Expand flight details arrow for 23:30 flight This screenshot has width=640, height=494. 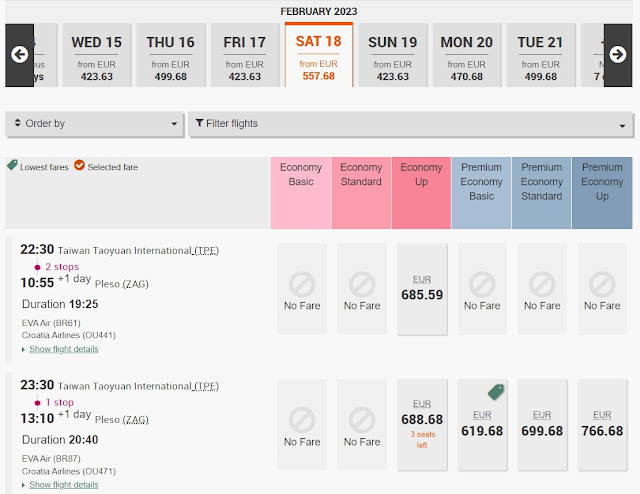pyautogui.click(x=23, y=485)
